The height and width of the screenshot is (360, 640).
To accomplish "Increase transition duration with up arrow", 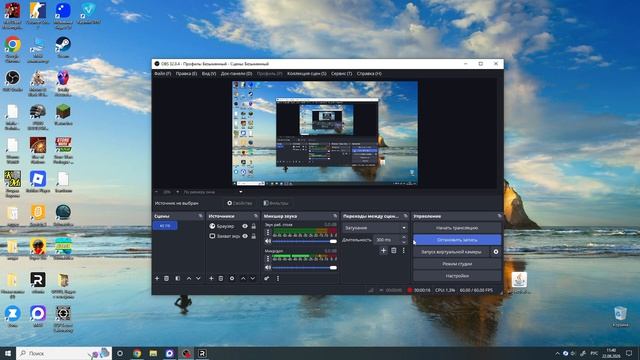I will 404,238.
